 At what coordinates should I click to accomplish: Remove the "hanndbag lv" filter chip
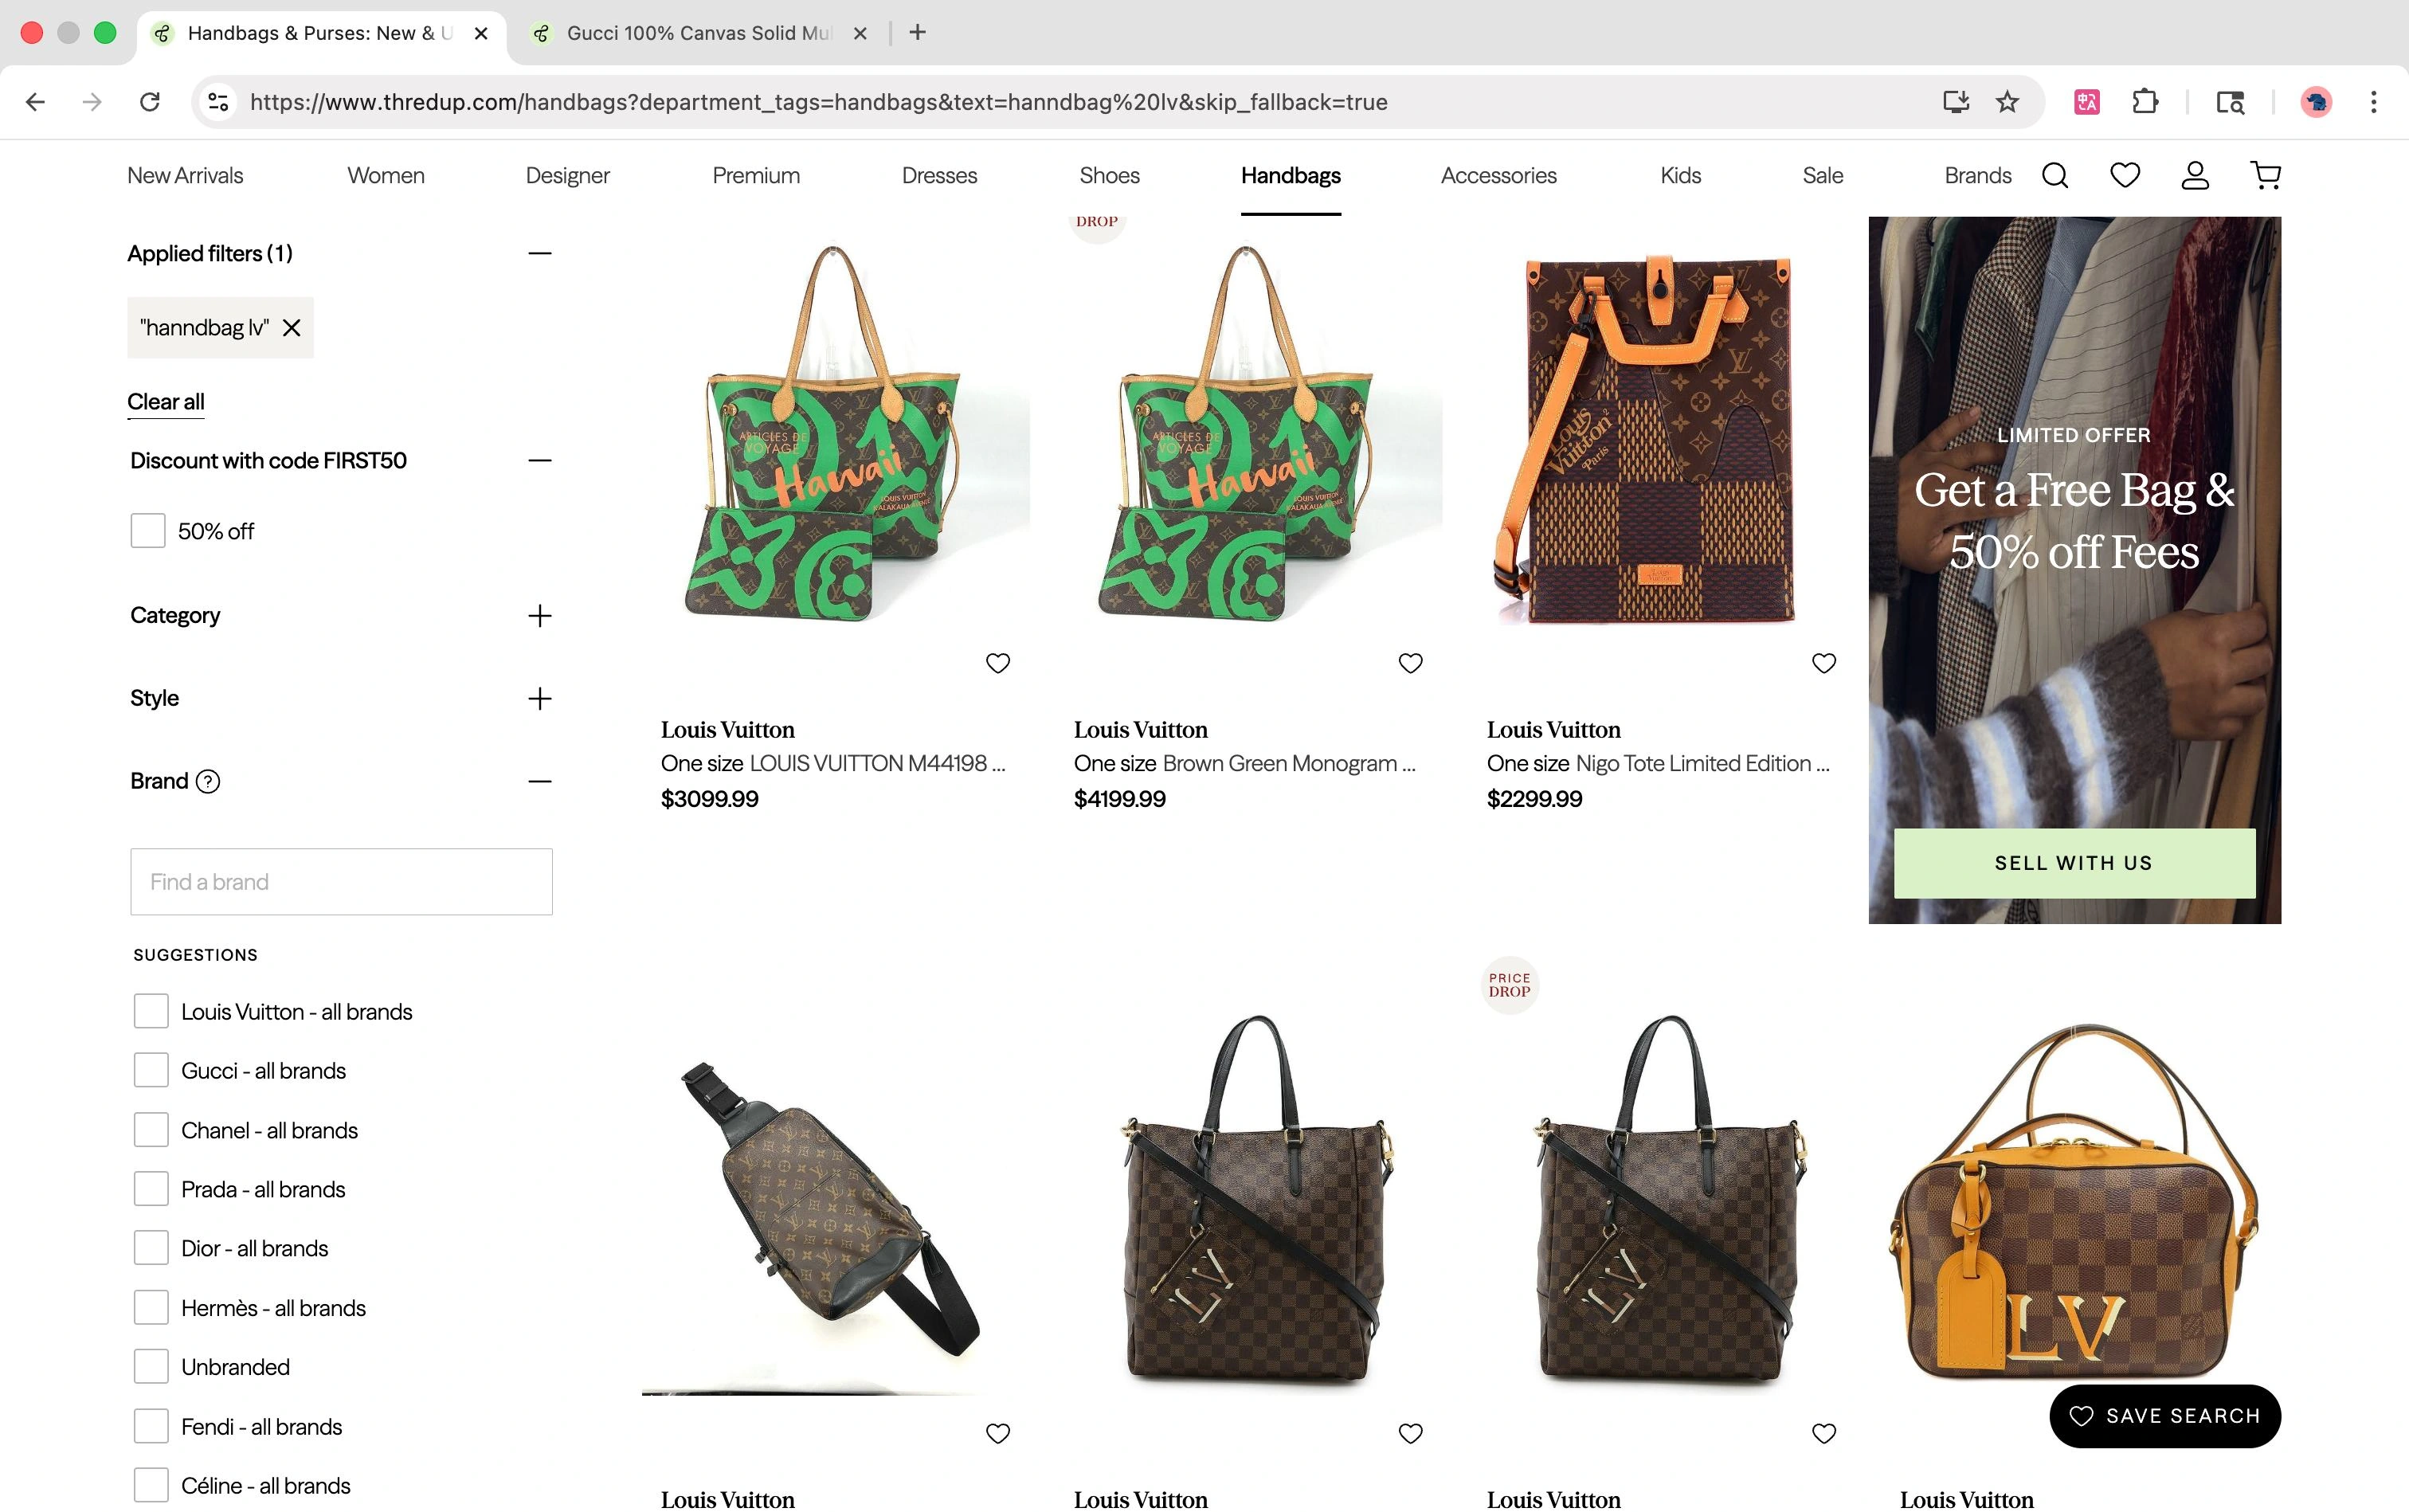(291, 328)
